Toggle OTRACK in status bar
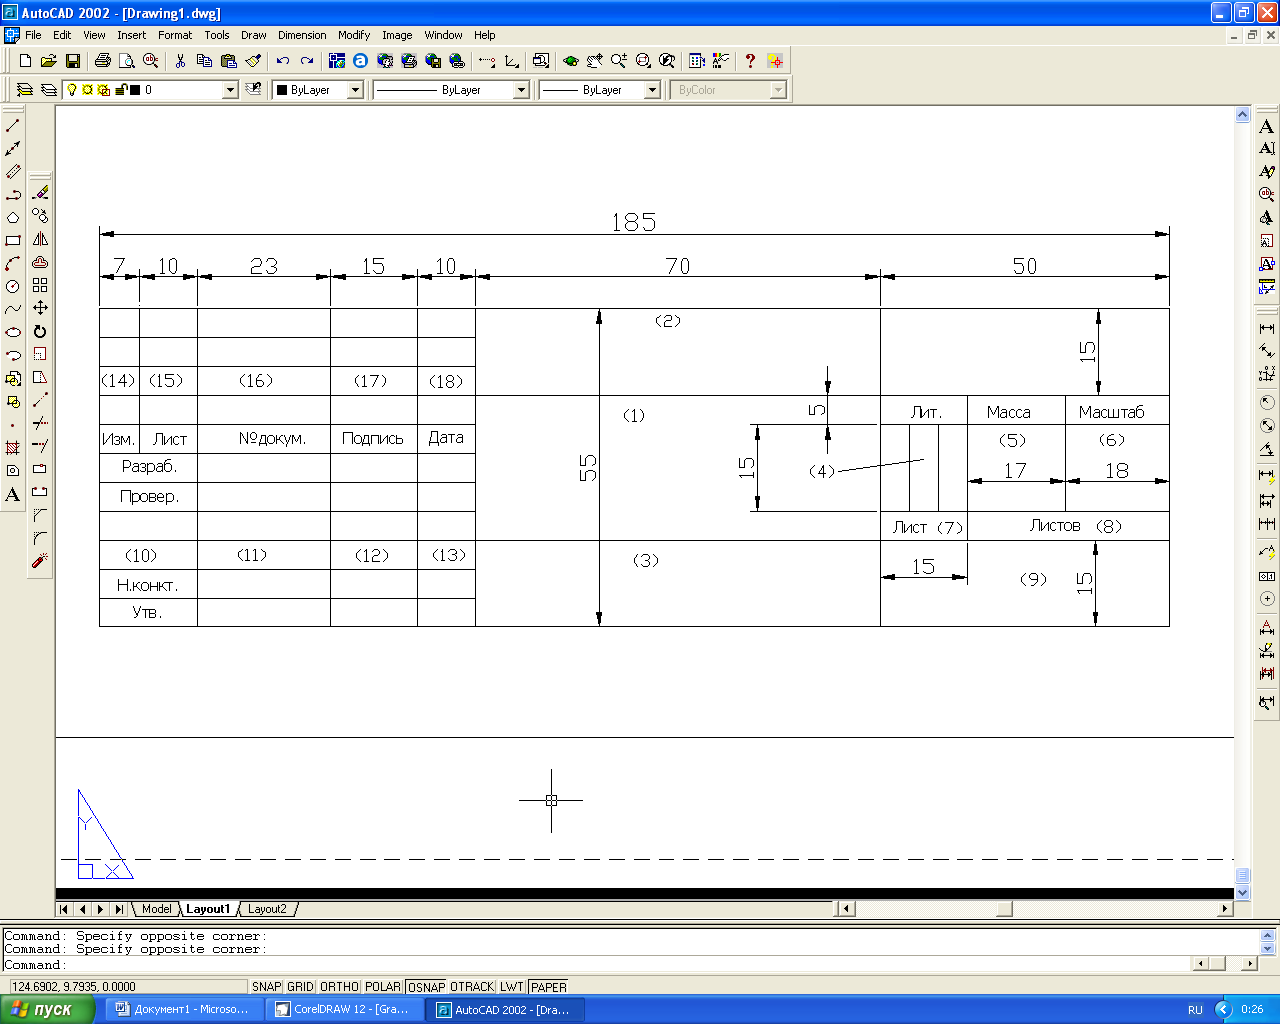 pyautogui.click(x=472, y=987)
